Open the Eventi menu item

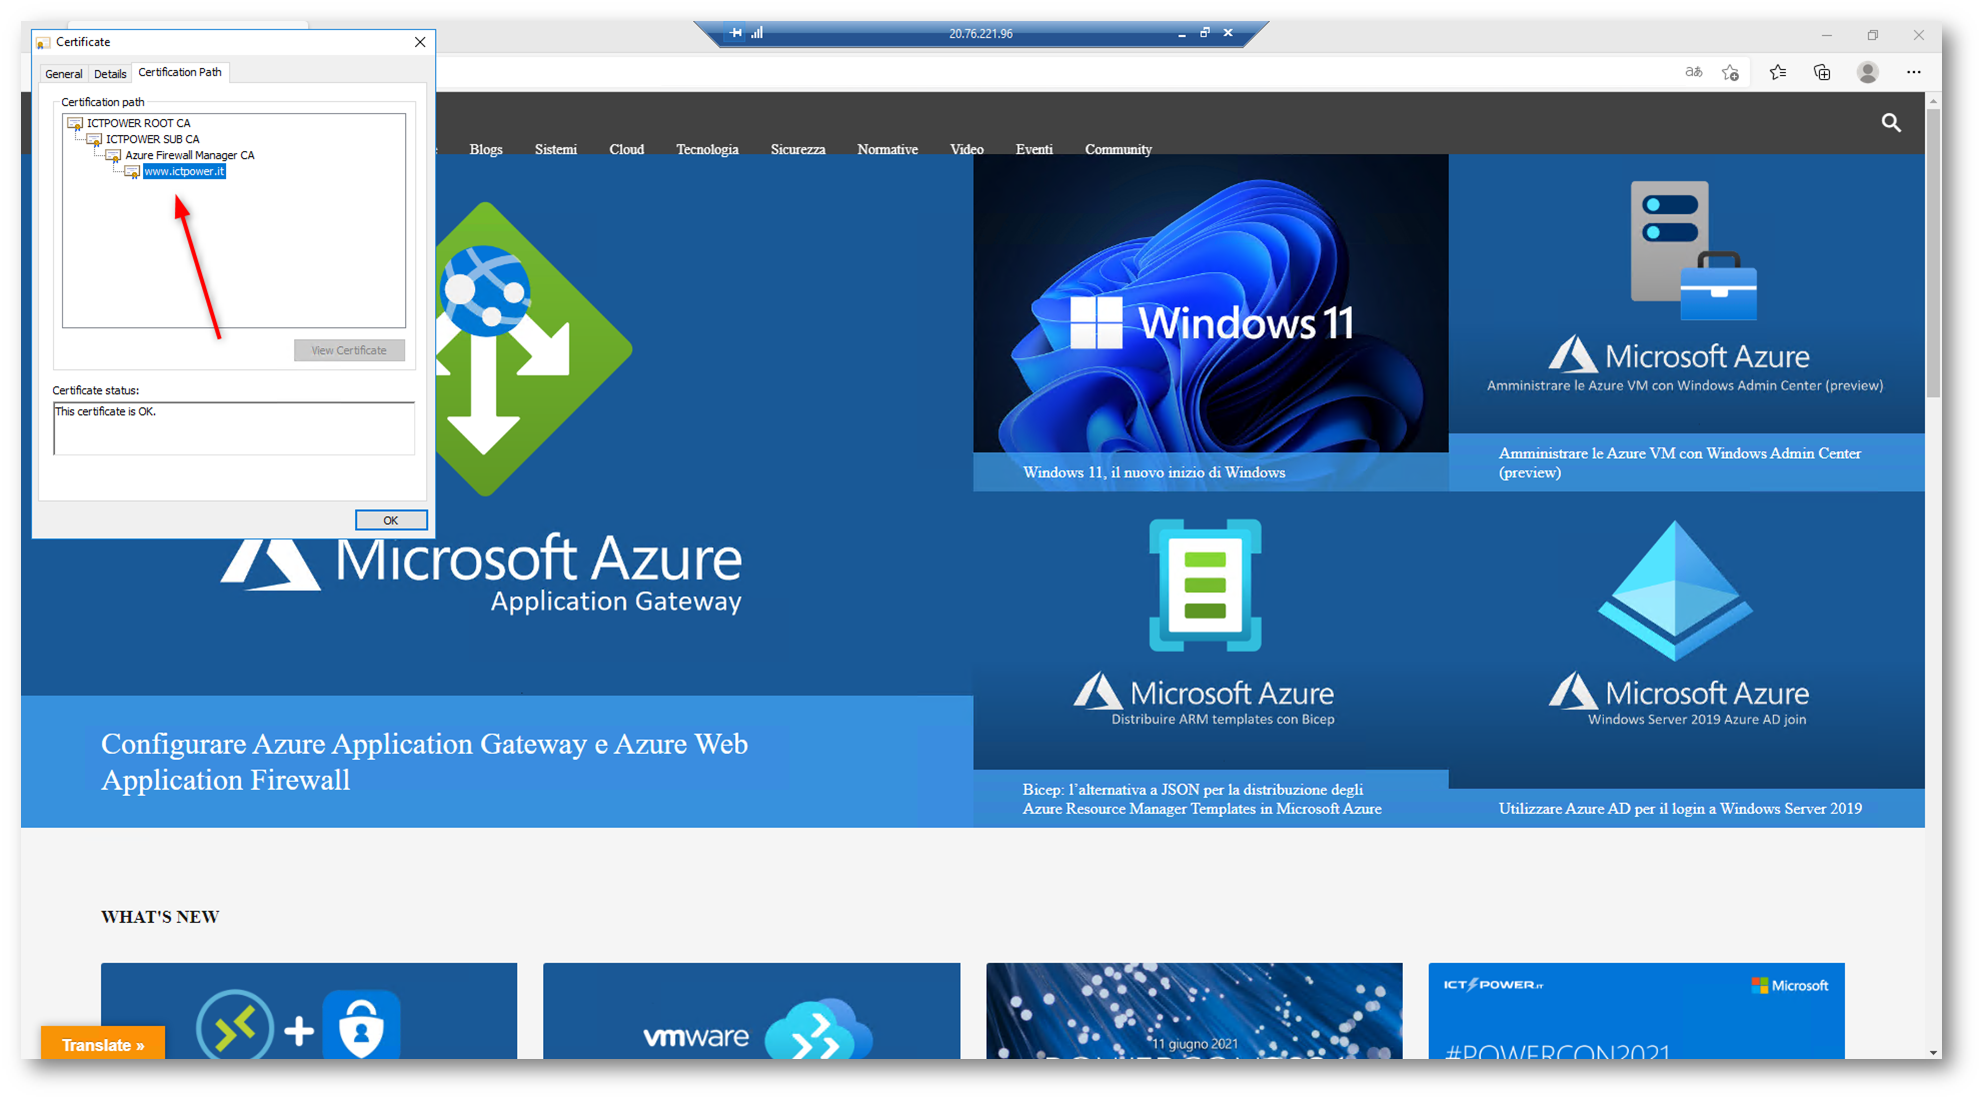pos(1034,149)
